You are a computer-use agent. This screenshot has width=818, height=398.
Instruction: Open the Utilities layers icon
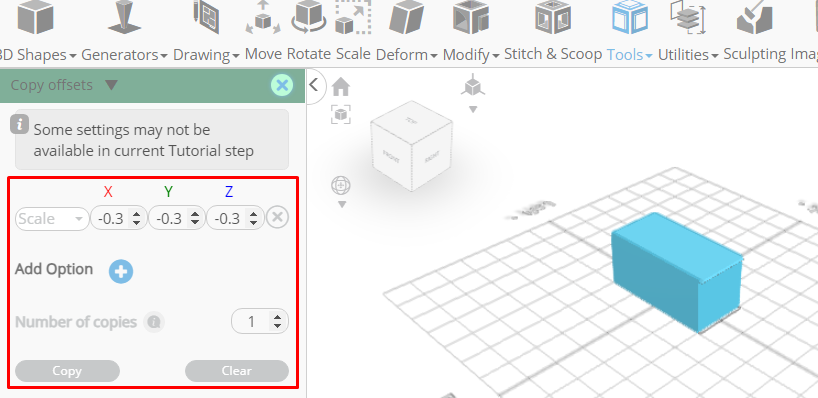[x=688, y=17]
